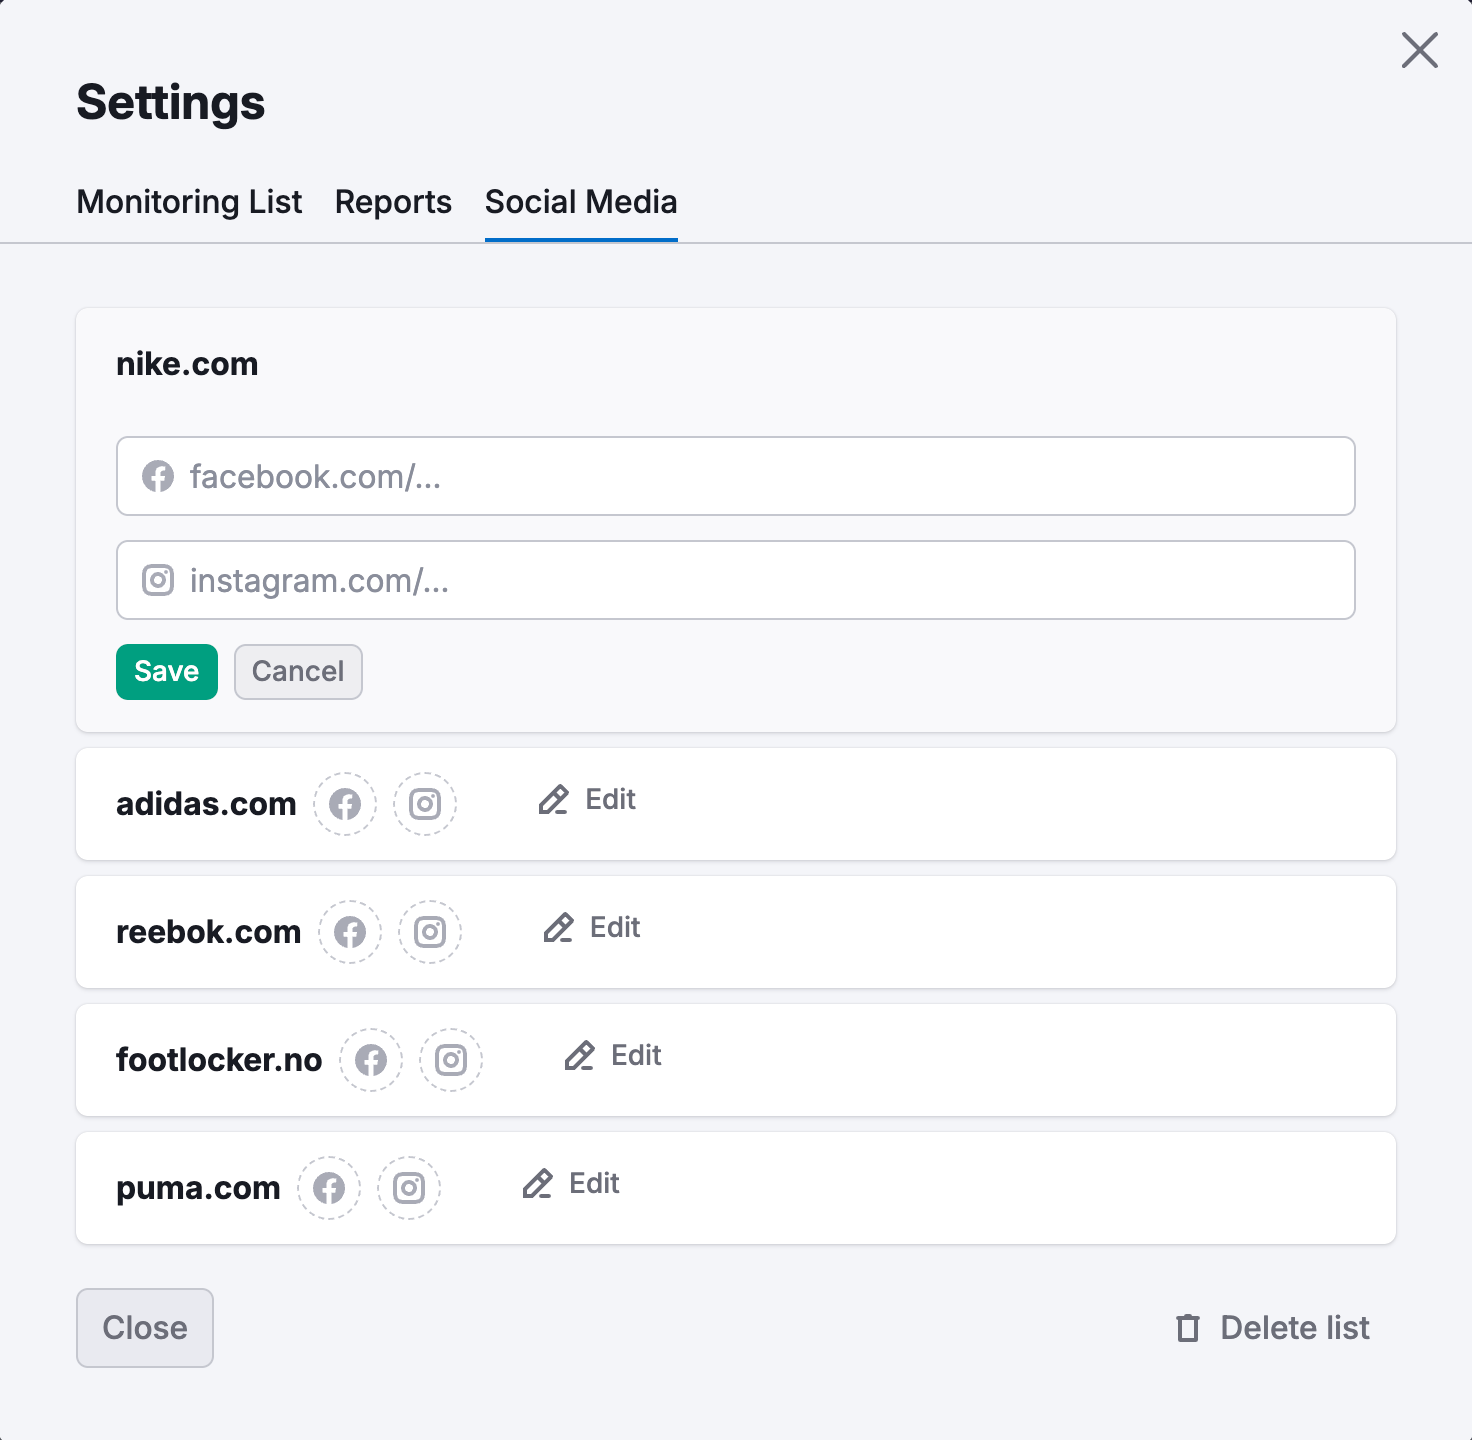Open the Social Media tab

click(x=580, y=202)
